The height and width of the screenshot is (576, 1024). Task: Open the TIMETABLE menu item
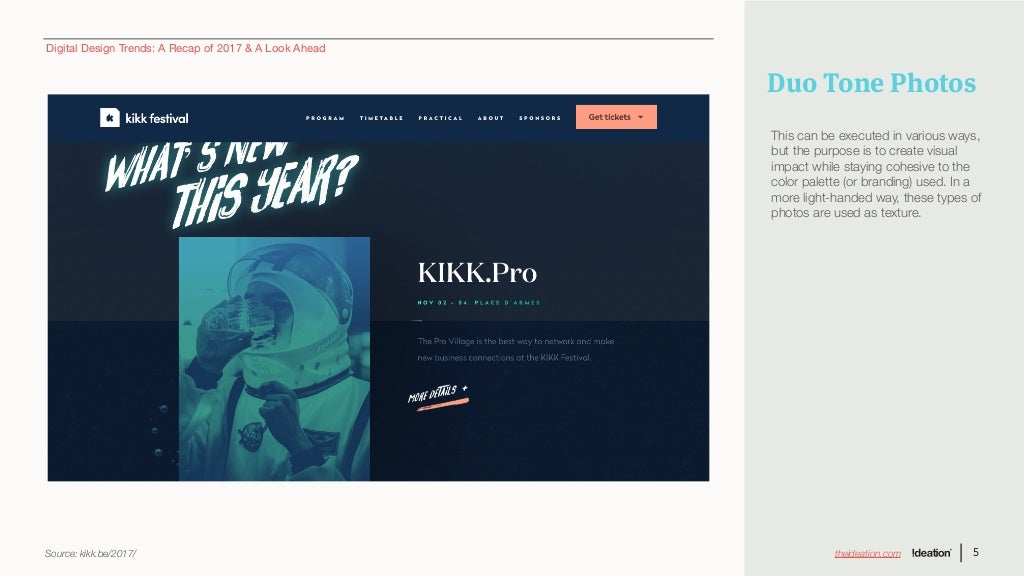coord(381,118)
